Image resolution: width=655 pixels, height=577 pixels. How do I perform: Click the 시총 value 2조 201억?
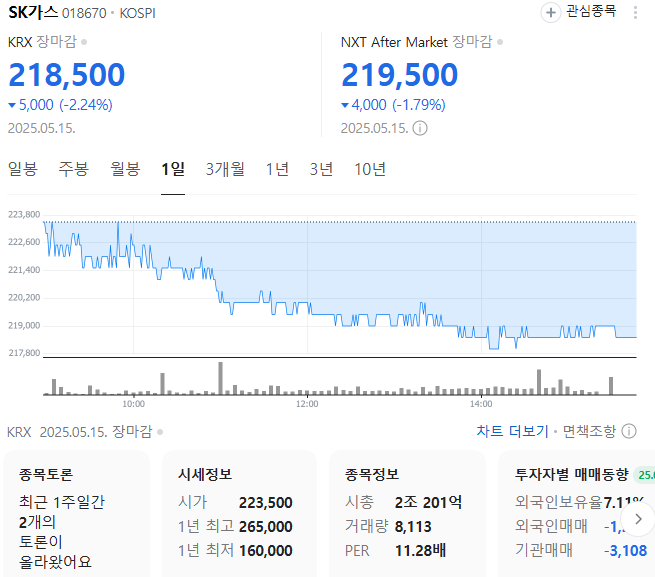[x=428, y=502]
